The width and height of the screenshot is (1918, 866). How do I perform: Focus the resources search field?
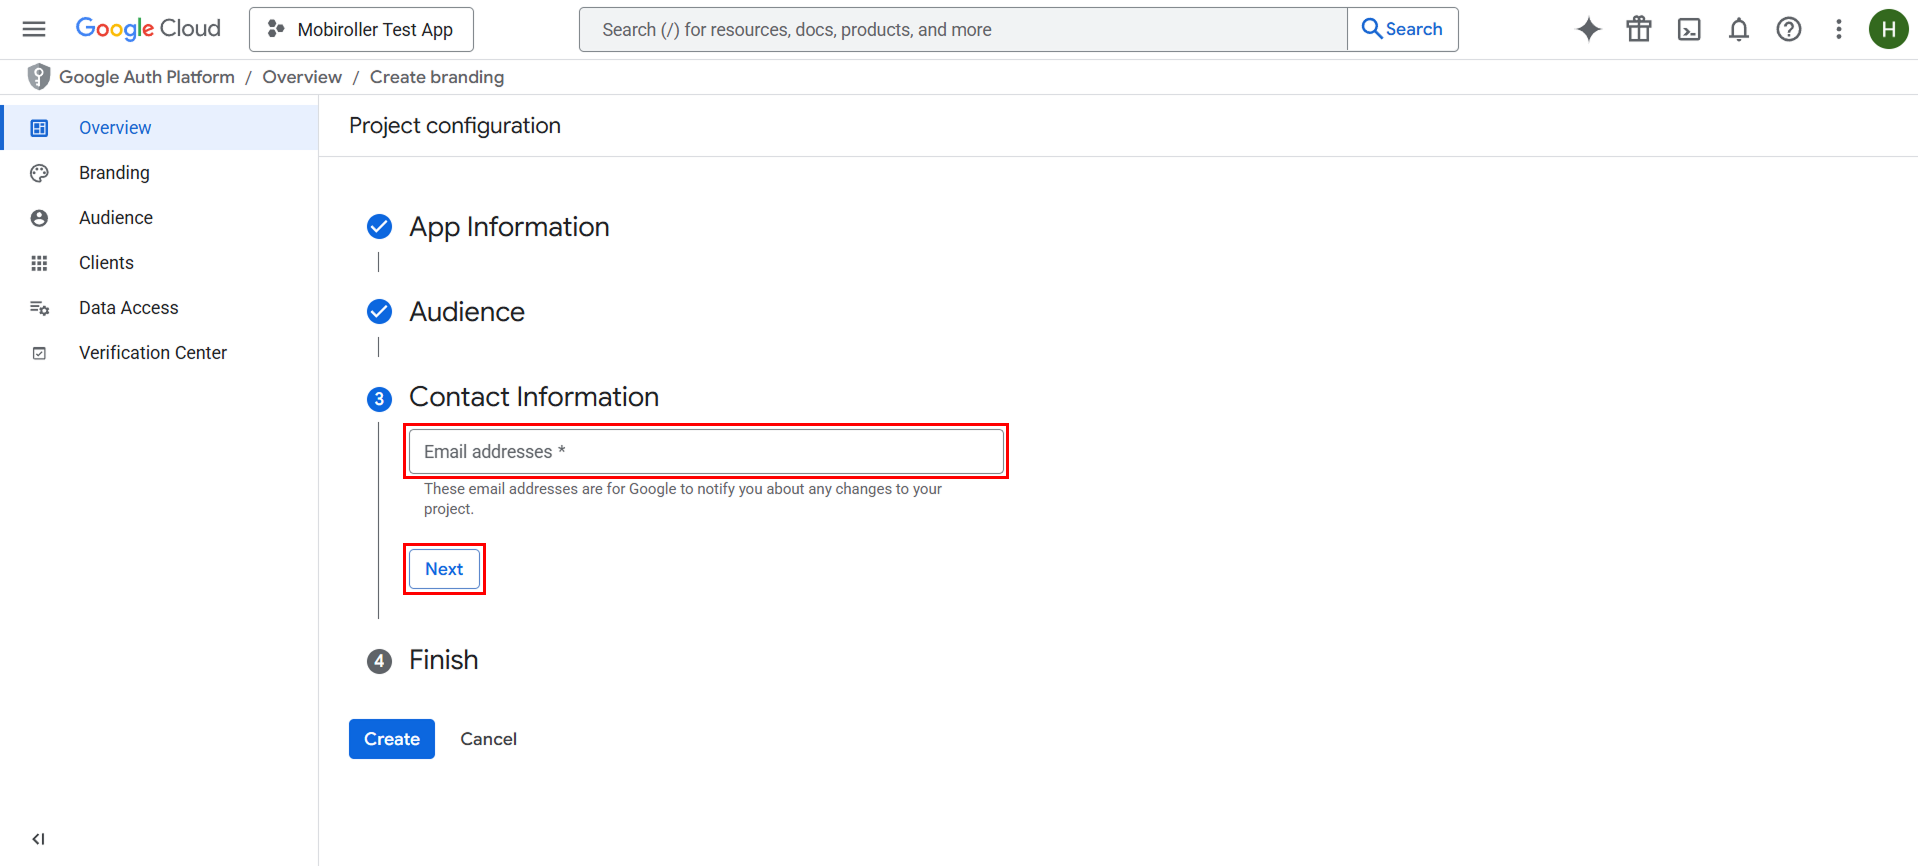pos(963,30)
